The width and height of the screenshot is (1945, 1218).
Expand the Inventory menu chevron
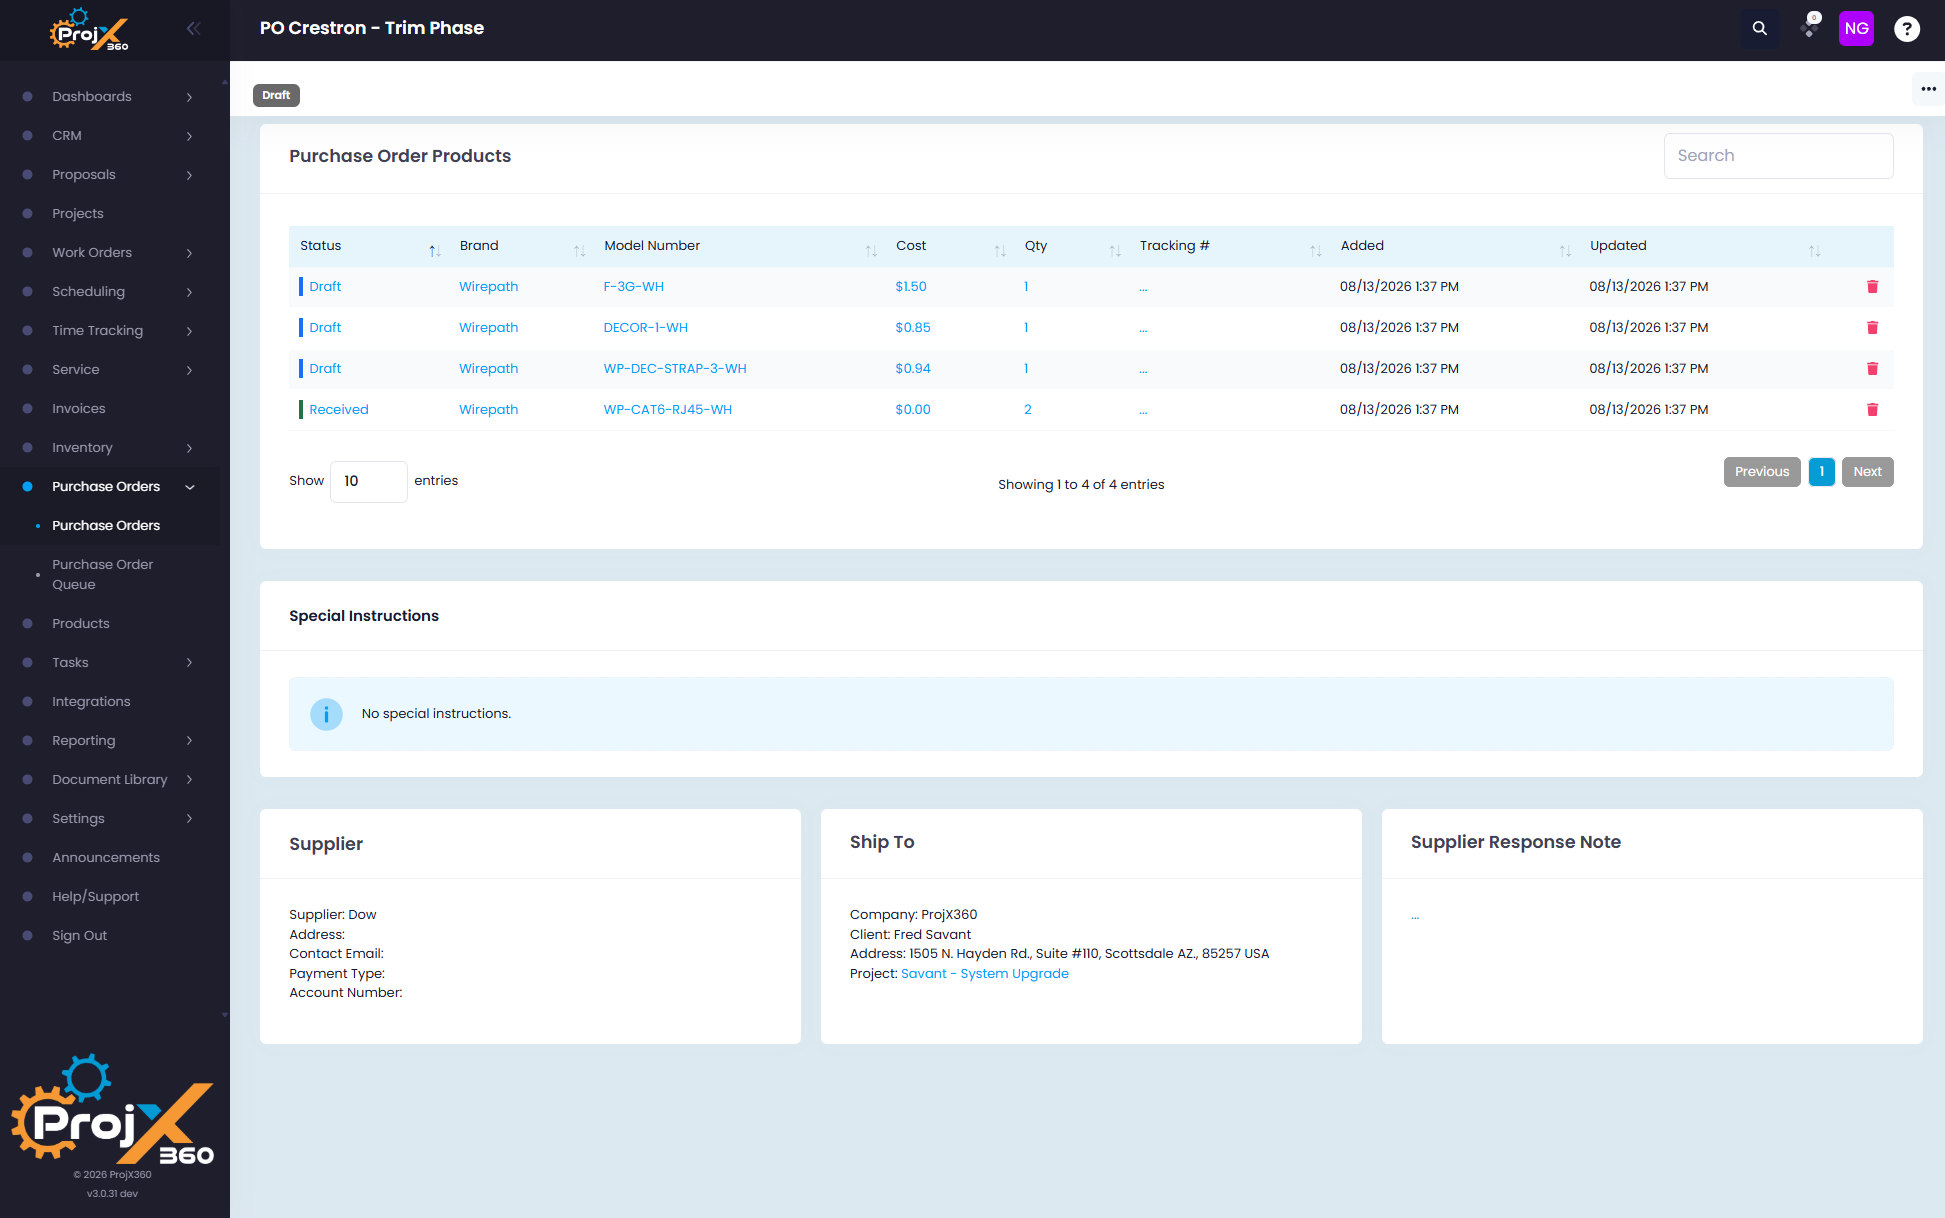[189, 448]
